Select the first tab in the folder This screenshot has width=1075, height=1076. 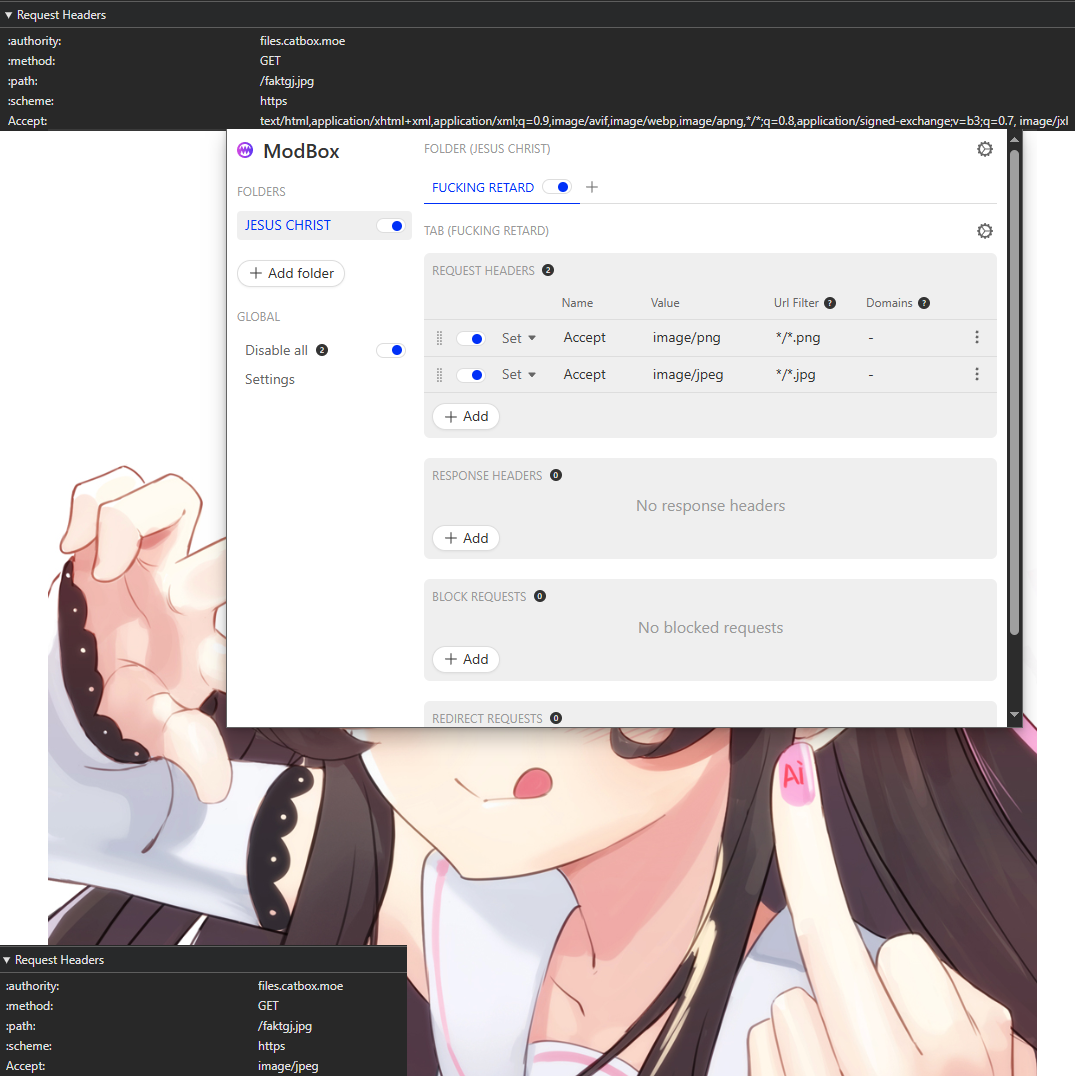click(482, 187)
